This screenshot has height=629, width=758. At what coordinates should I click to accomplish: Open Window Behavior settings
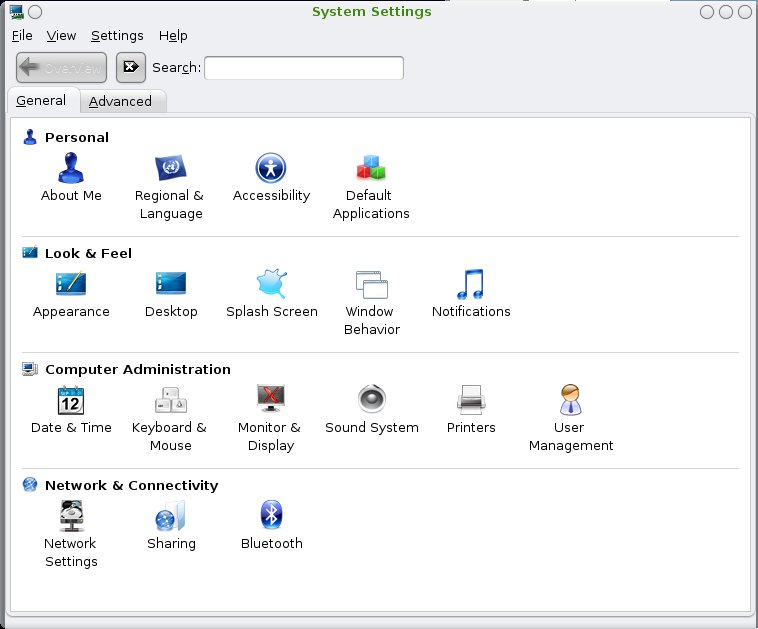tap(371, 287)
